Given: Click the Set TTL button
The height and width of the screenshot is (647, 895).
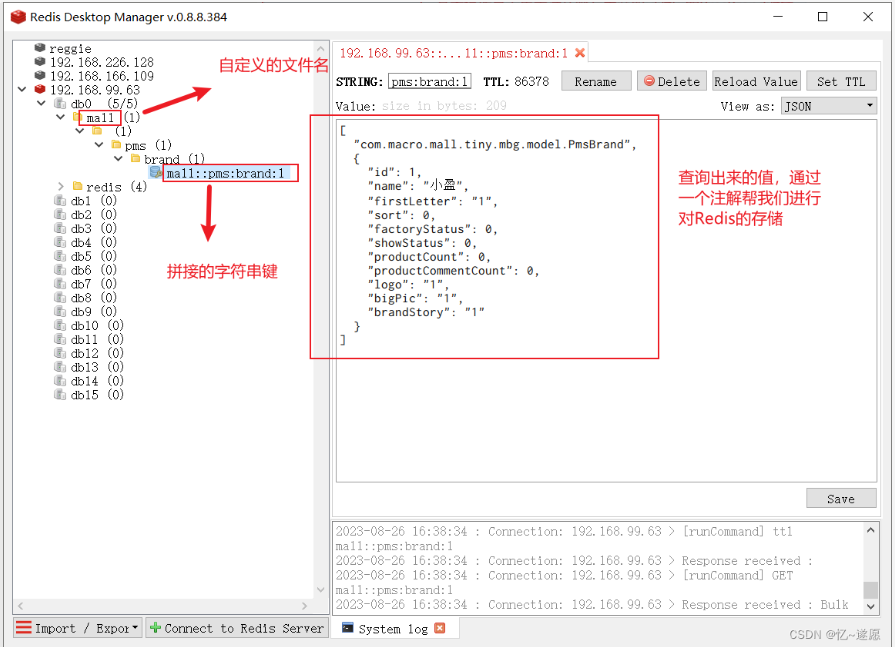Looking at the screenshot, I should [x=841, y=81].
